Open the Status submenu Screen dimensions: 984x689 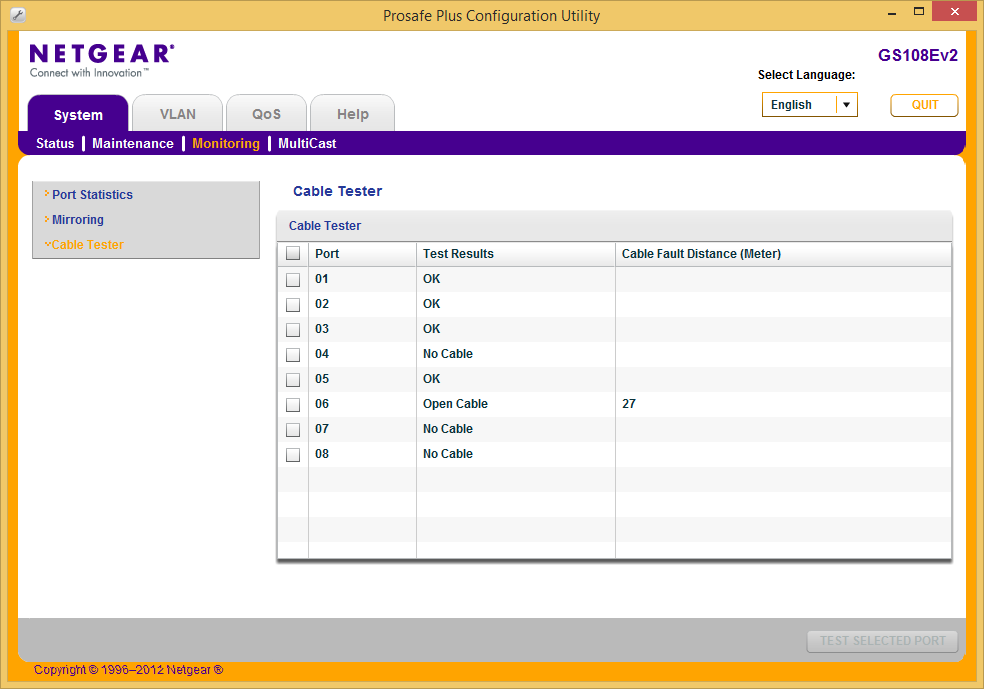tap(55, 144)
